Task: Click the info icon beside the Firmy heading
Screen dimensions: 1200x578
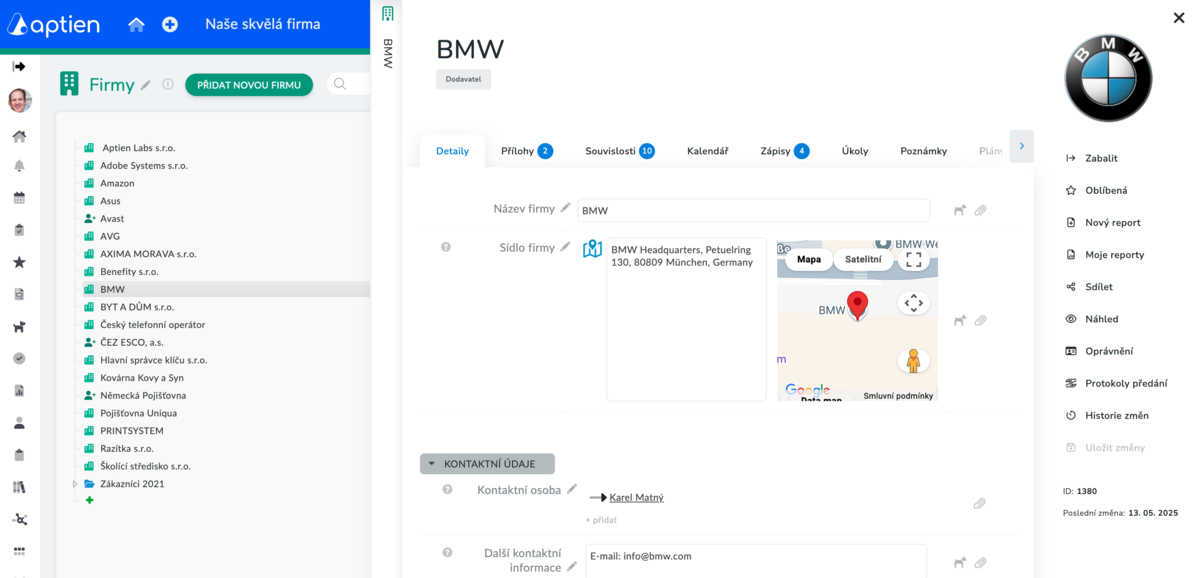Action: tap(168, 85)
